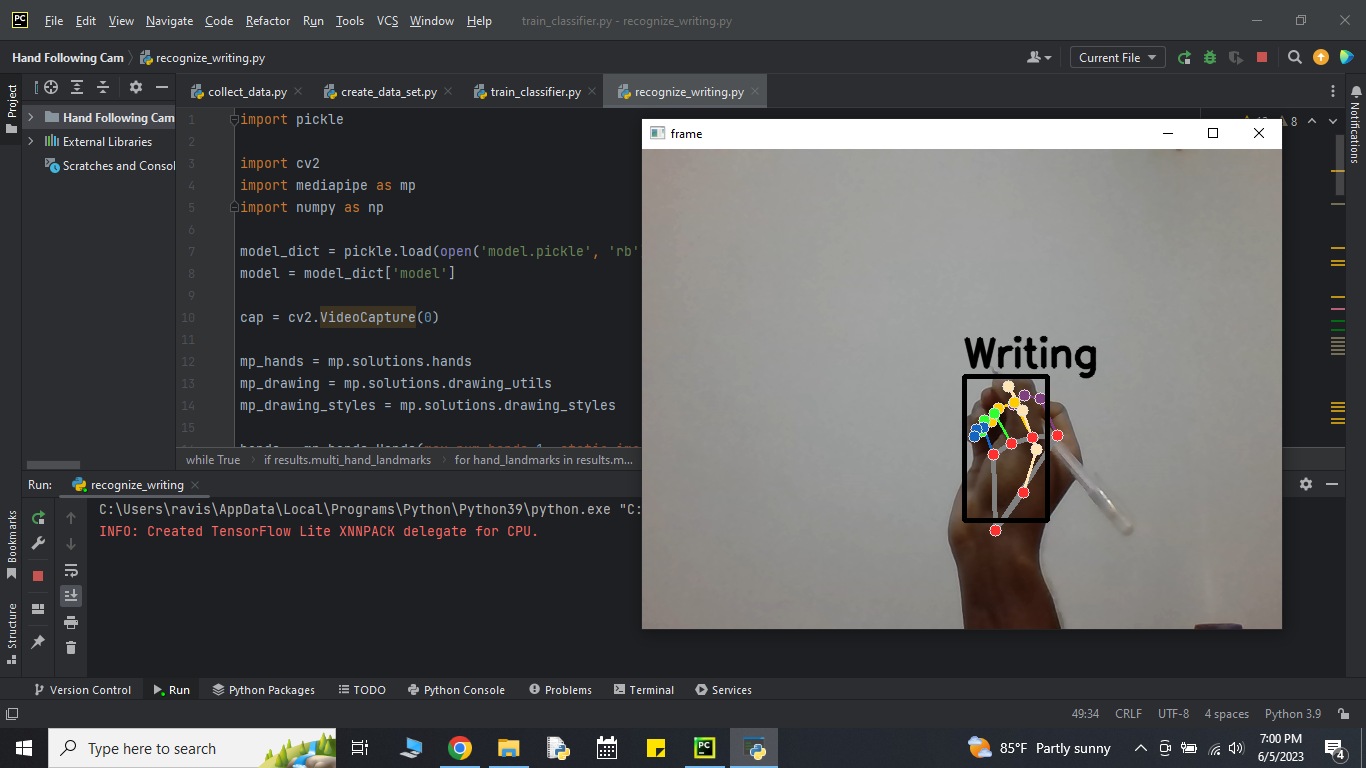This screenshot has height=768, width=1366.
Task: Clear console output with the trash icon
Action: click(71, 648)
